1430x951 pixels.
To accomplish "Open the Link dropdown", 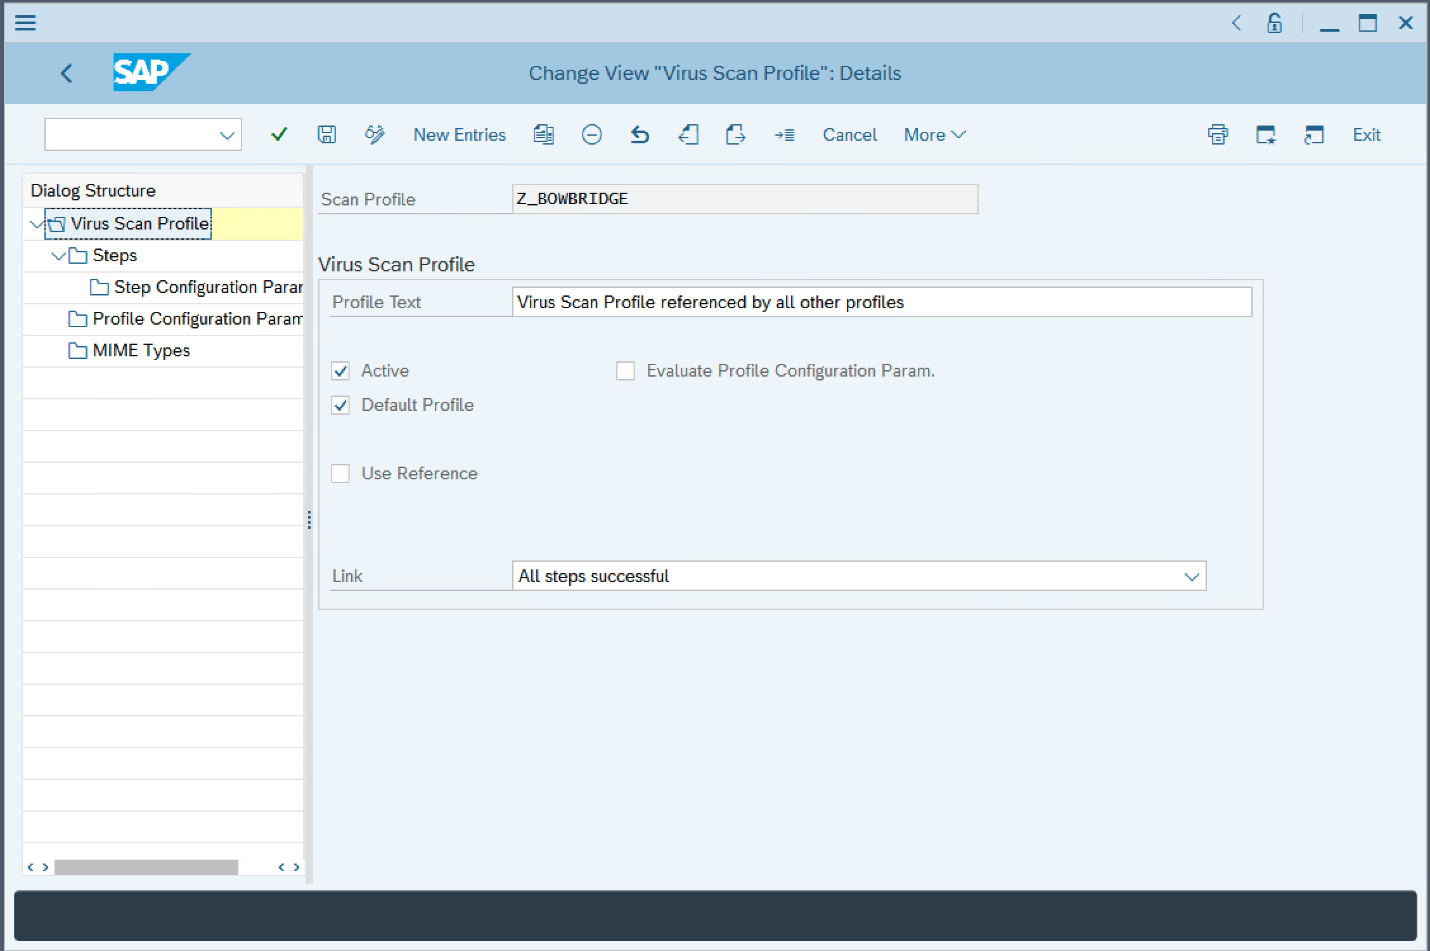I will [x=1191, y=575].
